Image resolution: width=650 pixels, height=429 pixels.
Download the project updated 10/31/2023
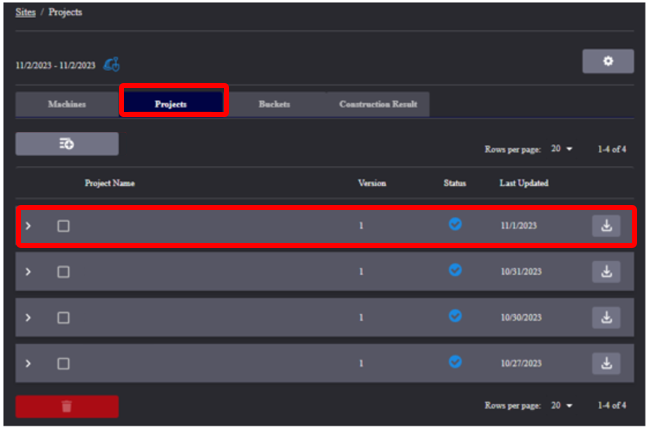606,271
